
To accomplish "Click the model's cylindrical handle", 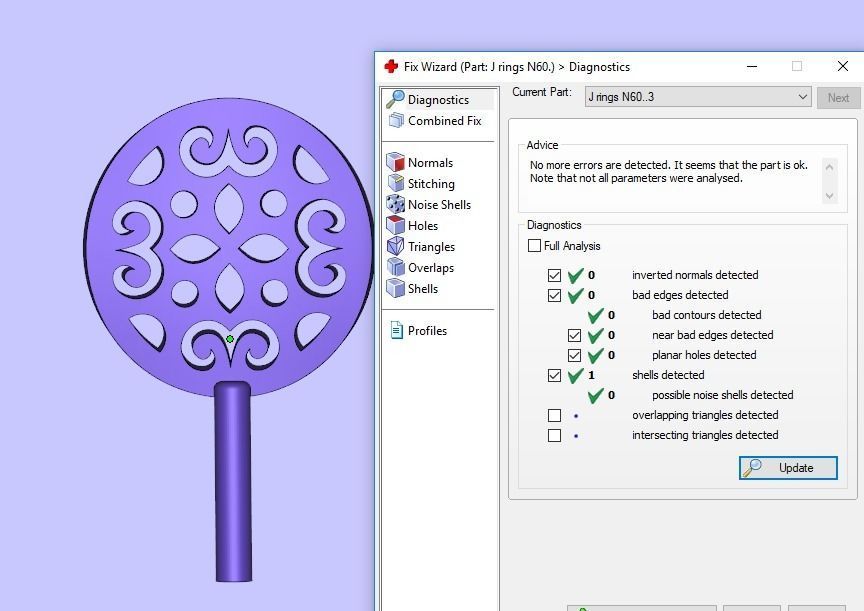I will (x=233, y=482).
